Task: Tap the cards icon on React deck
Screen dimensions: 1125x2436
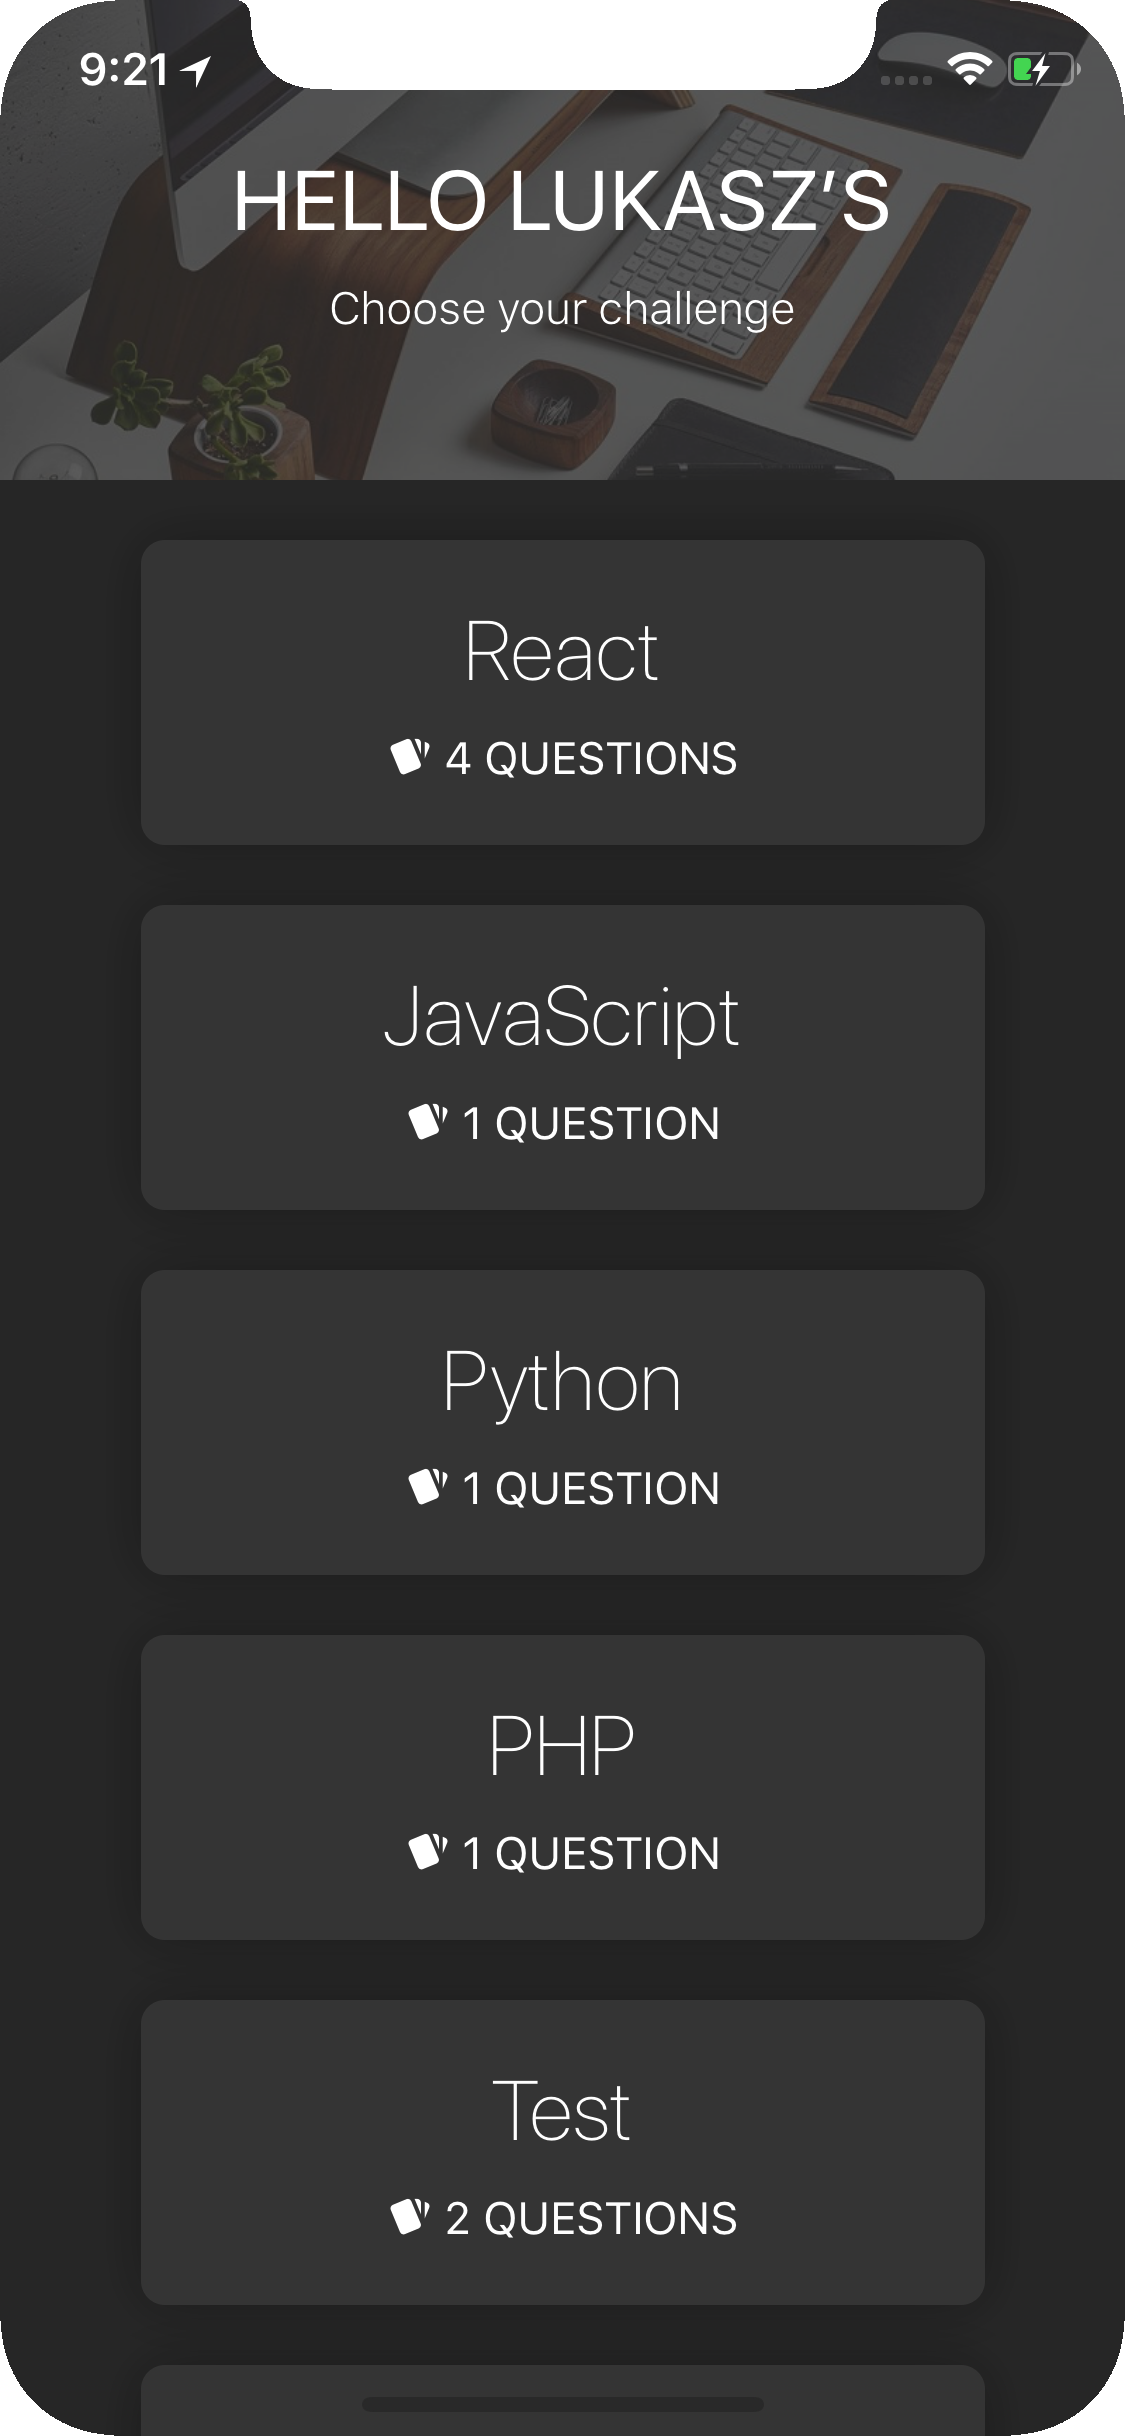Action: (x=410, y=756)
